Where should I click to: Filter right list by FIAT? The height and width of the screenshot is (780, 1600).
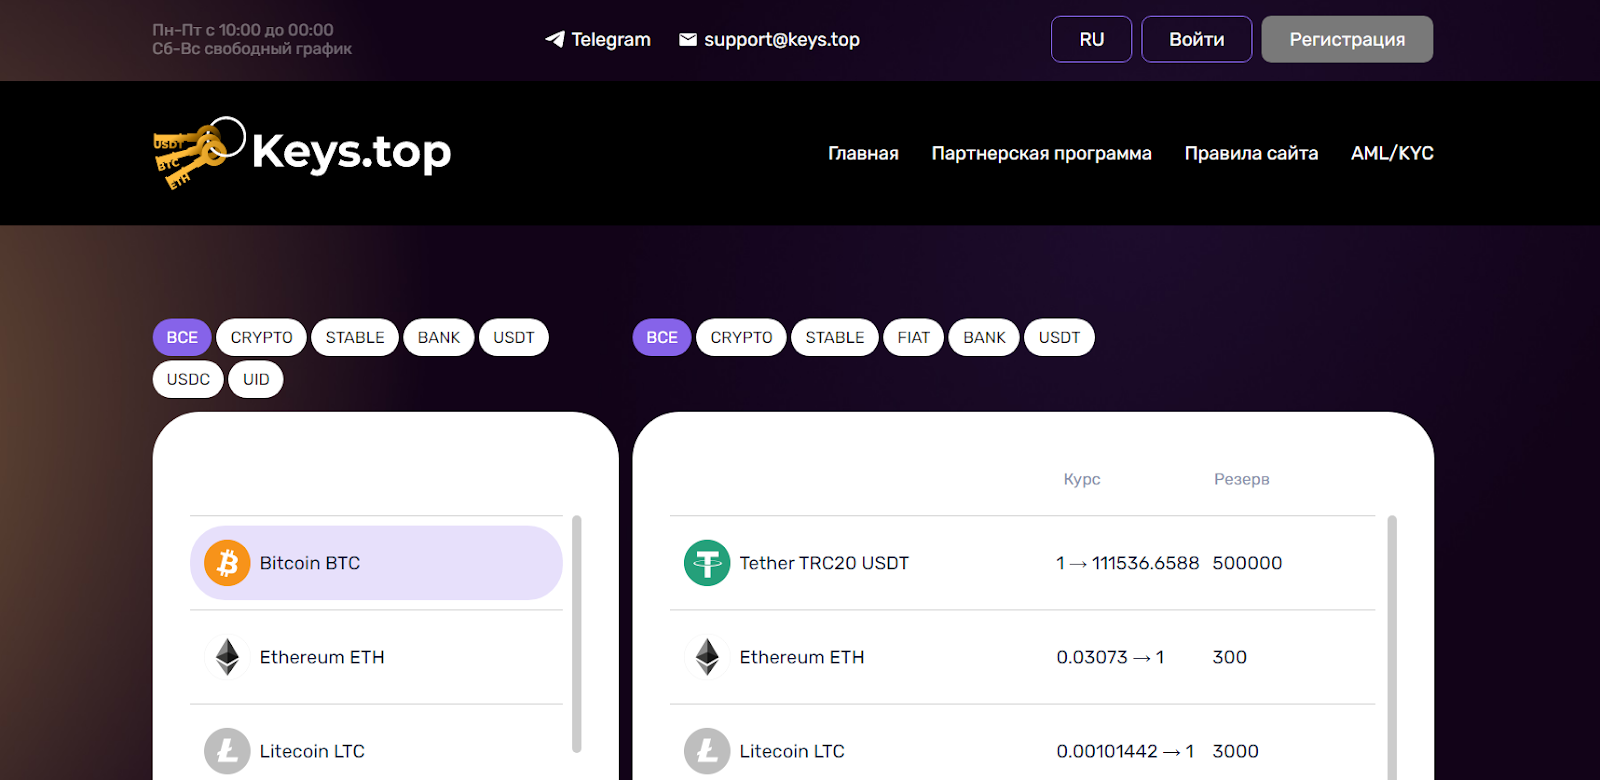click(x=914, y=337)
